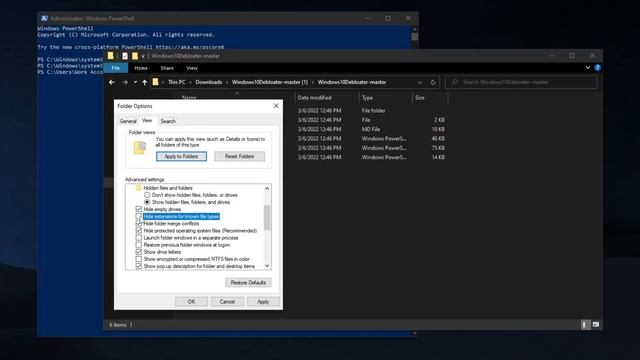This screenshot has width=640, height=360.
Task: Click the Back arrow in File Explorer
Action: coord(112,82)
